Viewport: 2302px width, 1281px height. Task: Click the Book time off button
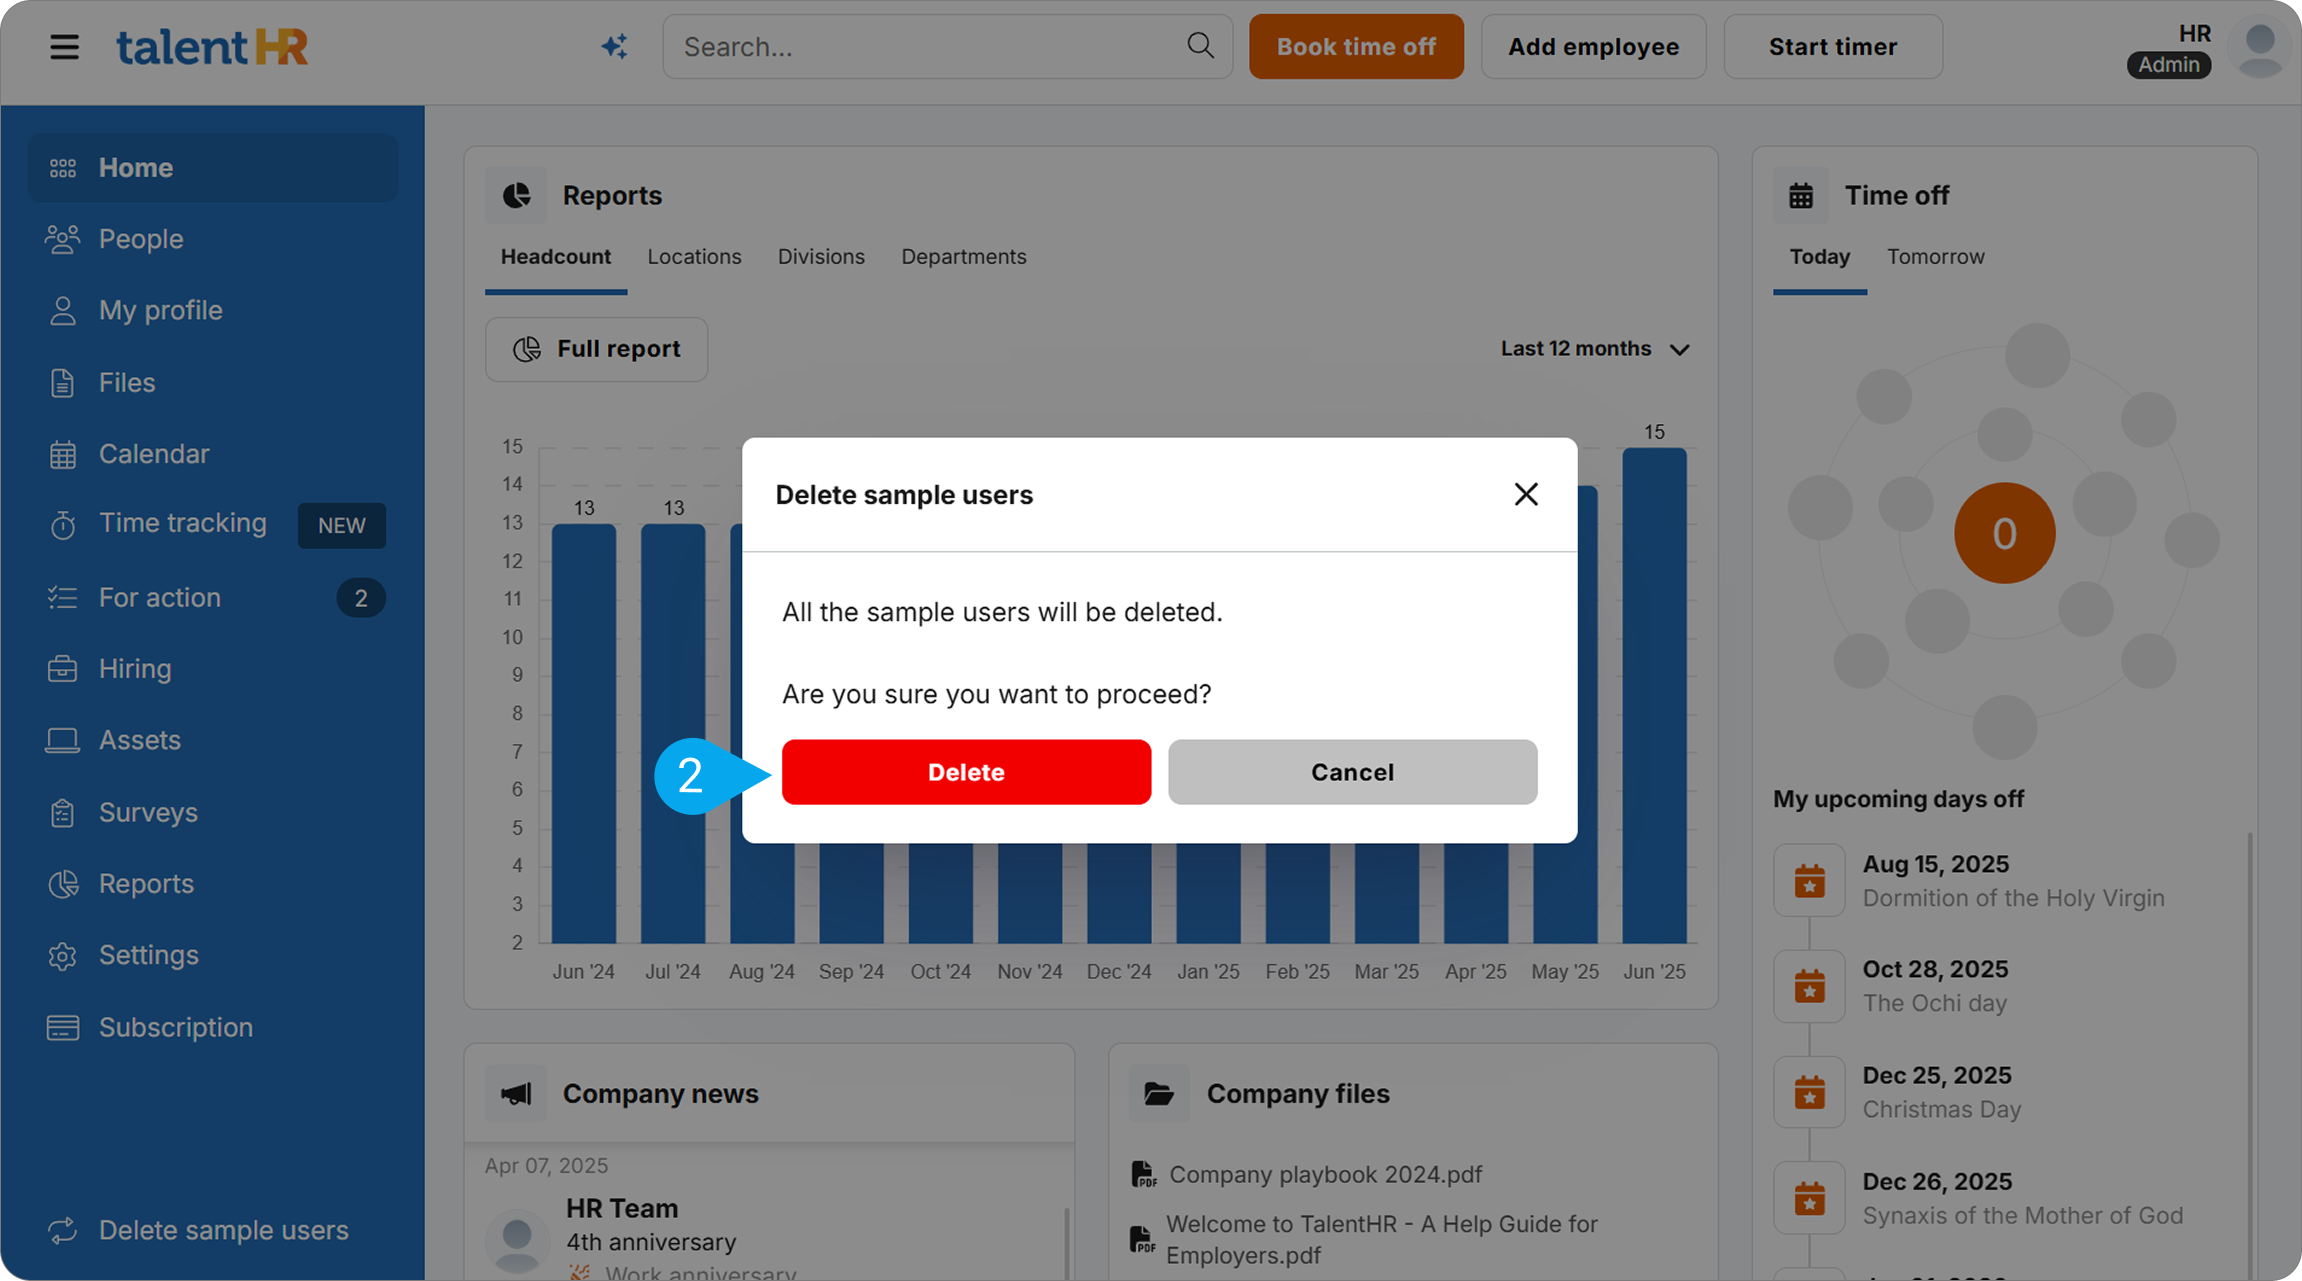click(1356, 47)
